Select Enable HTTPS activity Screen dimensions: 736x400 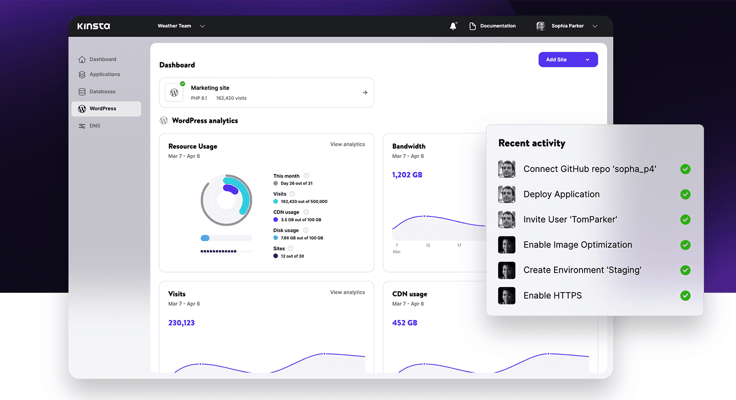pos(594,295)
